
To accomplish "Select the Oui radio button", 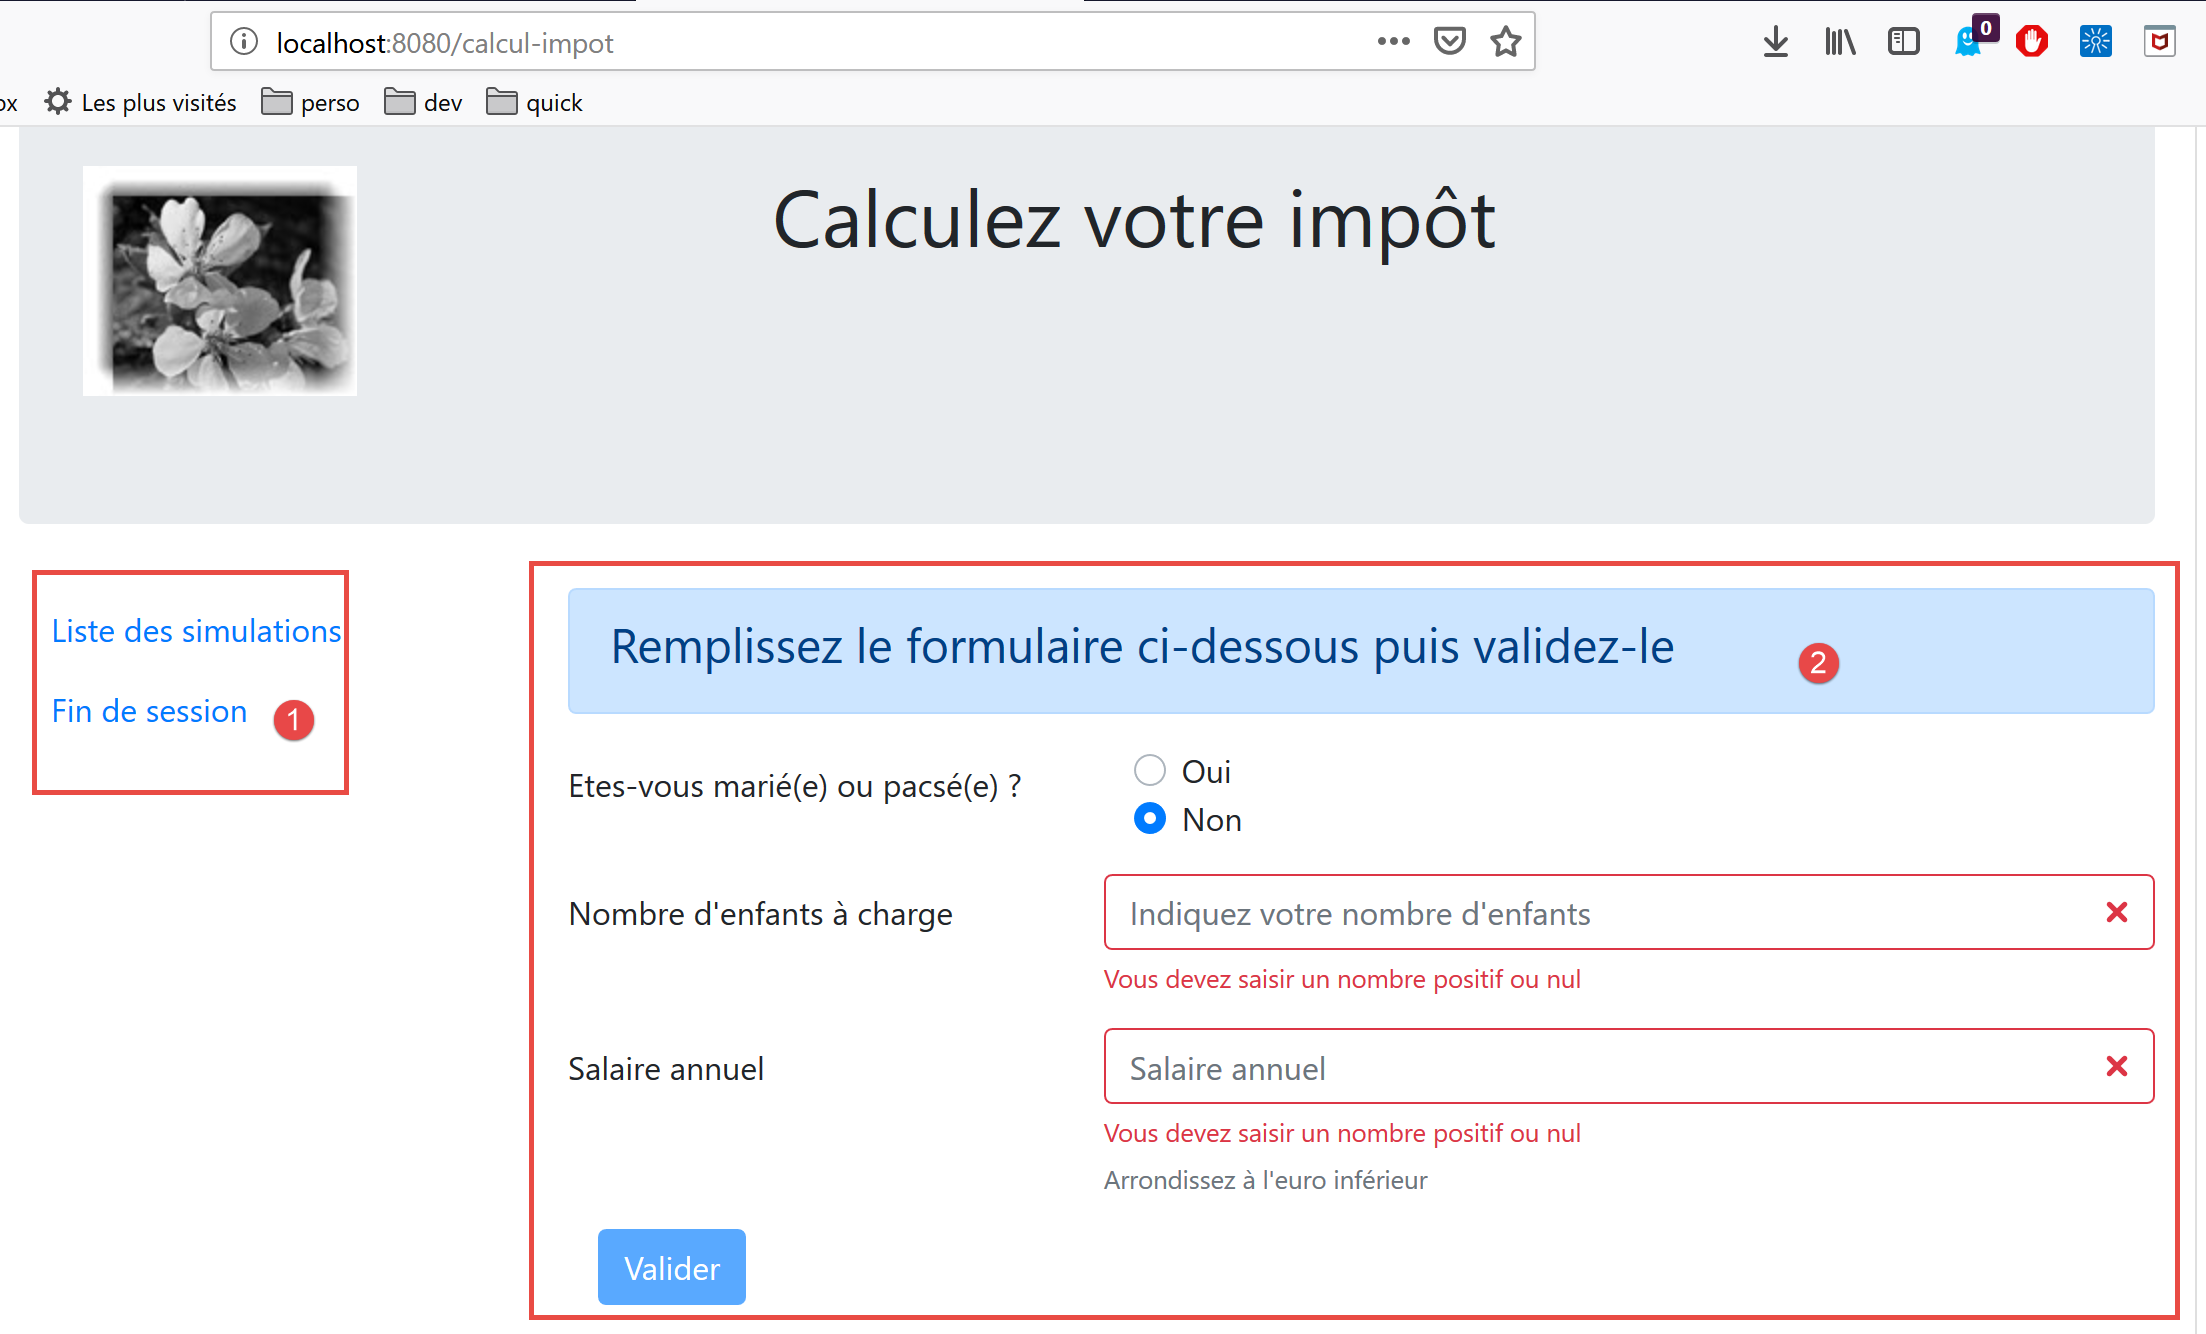I will click(1150, 771).
